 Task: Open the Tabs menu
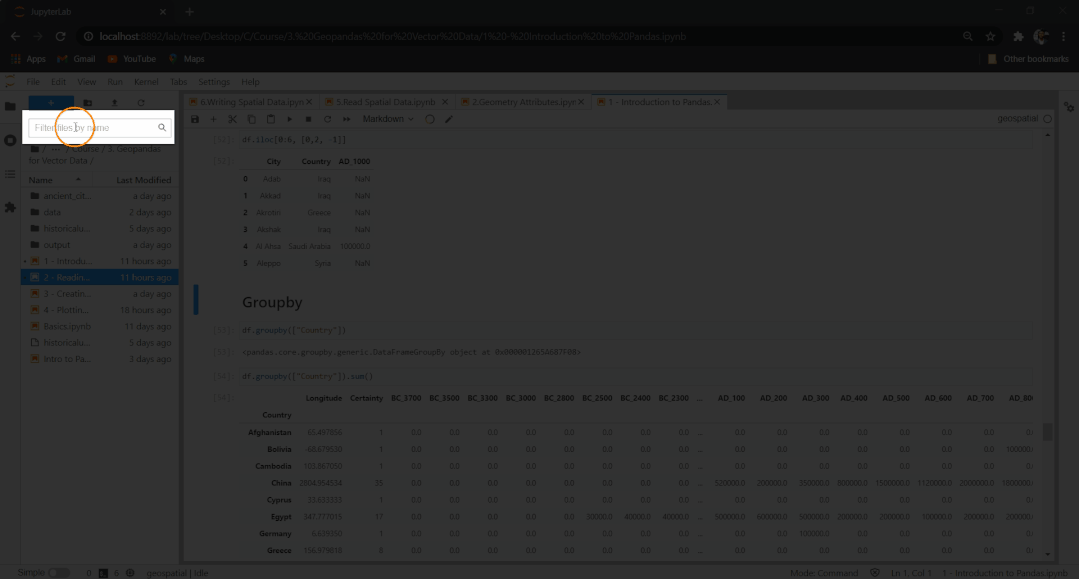[178, 82]
